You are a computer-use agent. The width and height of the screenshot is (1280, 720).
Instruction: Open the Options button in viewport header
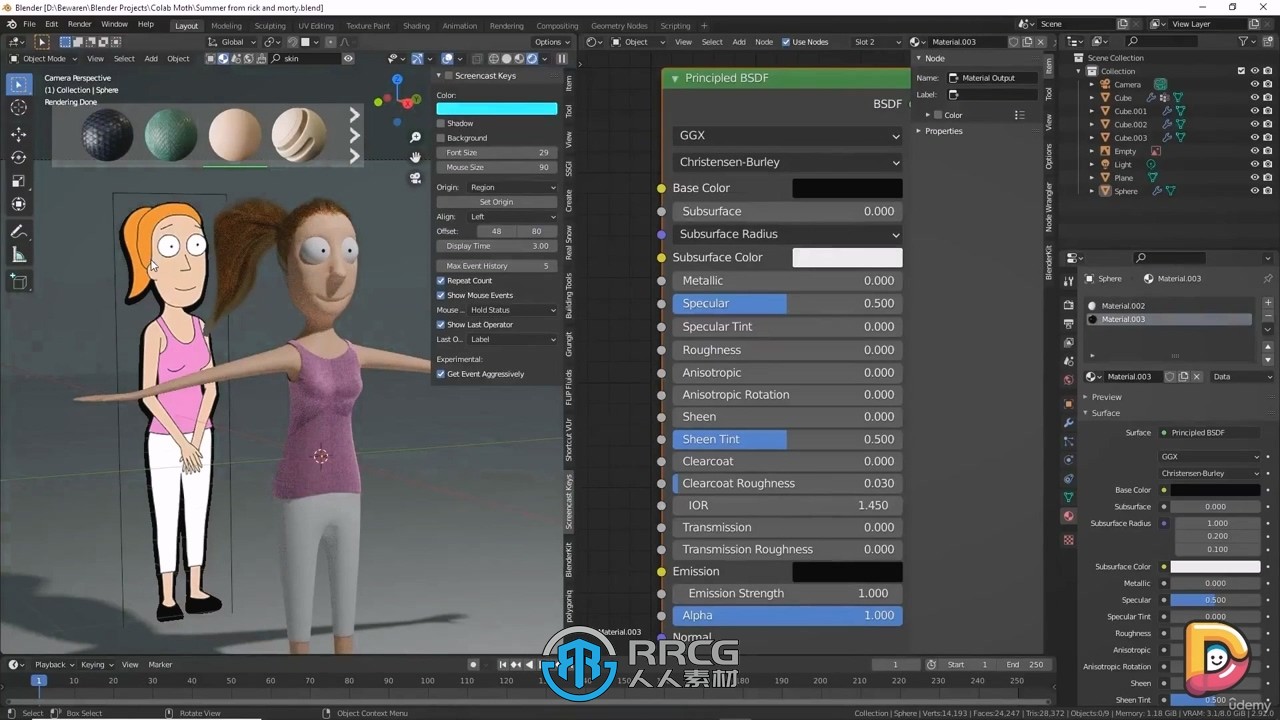pyautogui.click(x=551, y=42)
